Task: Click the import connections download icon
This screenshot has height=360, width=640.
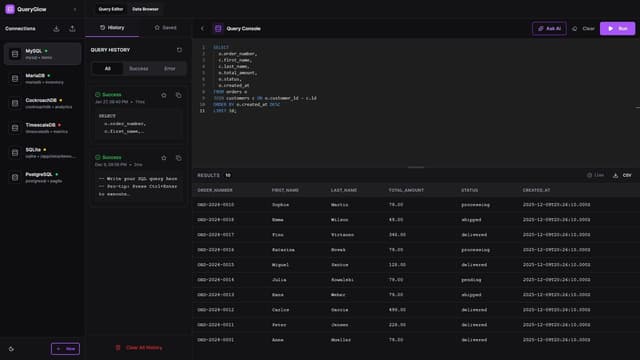Action: tap(56, 29)
